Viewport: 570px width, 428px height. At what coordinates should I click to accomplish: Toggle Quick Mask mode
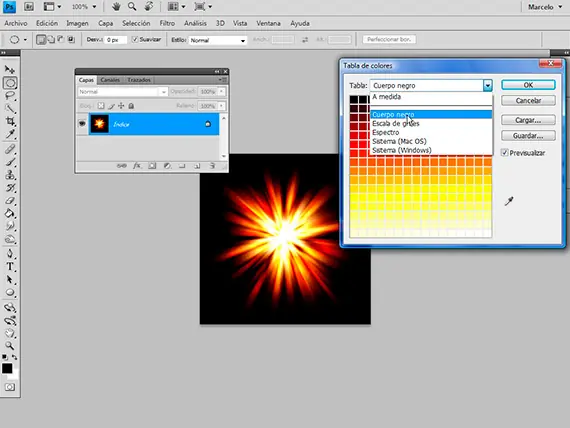tap(10, 387)
